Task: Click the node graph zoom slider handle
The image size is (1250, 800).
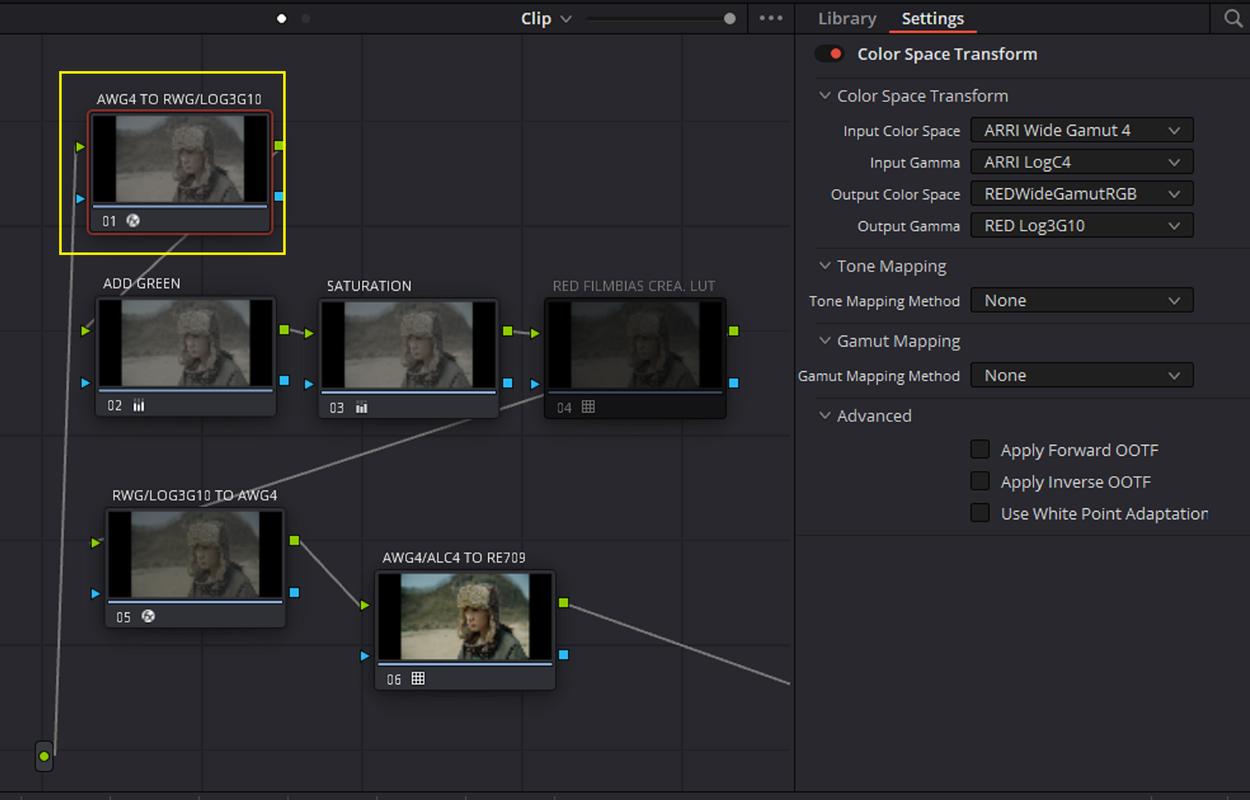Action: (x=730, y=18)
